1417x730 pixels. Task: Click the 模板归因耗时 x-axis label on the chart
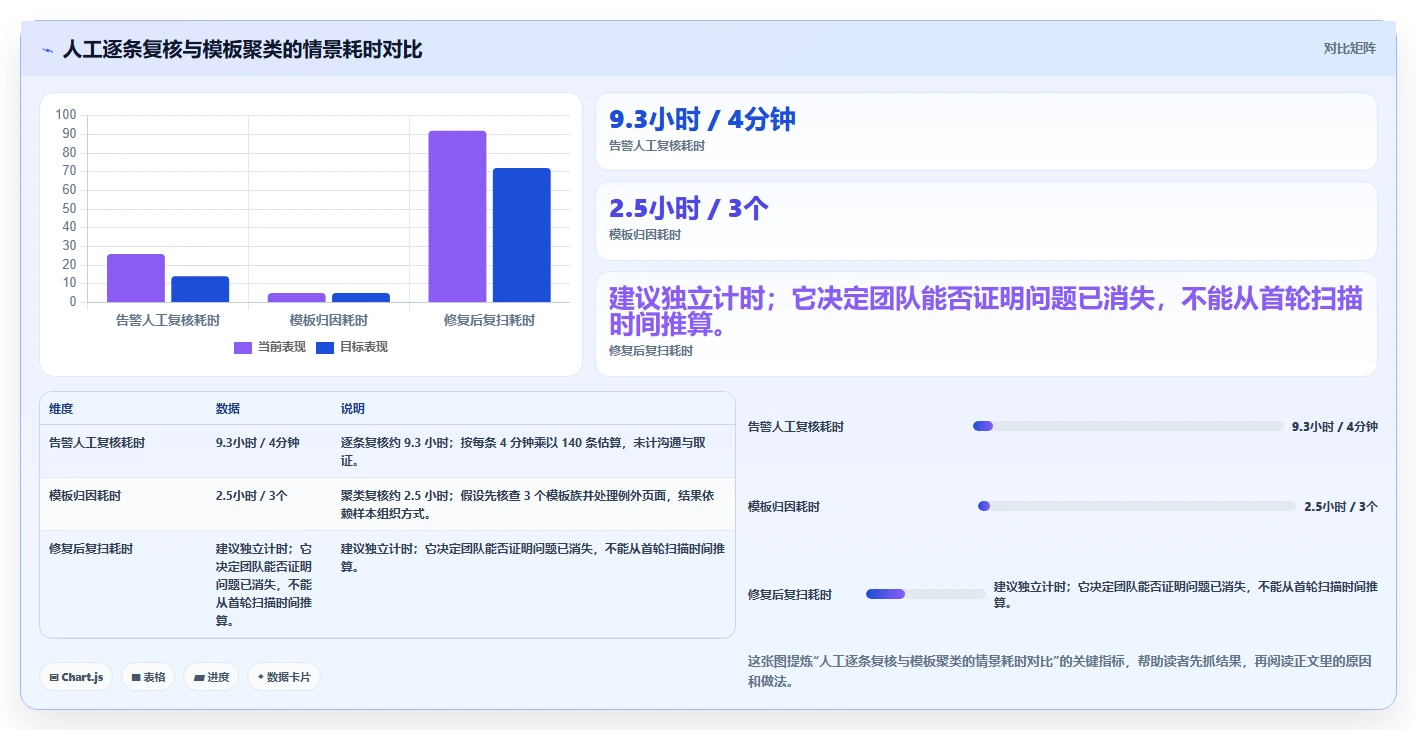[329, 321]
